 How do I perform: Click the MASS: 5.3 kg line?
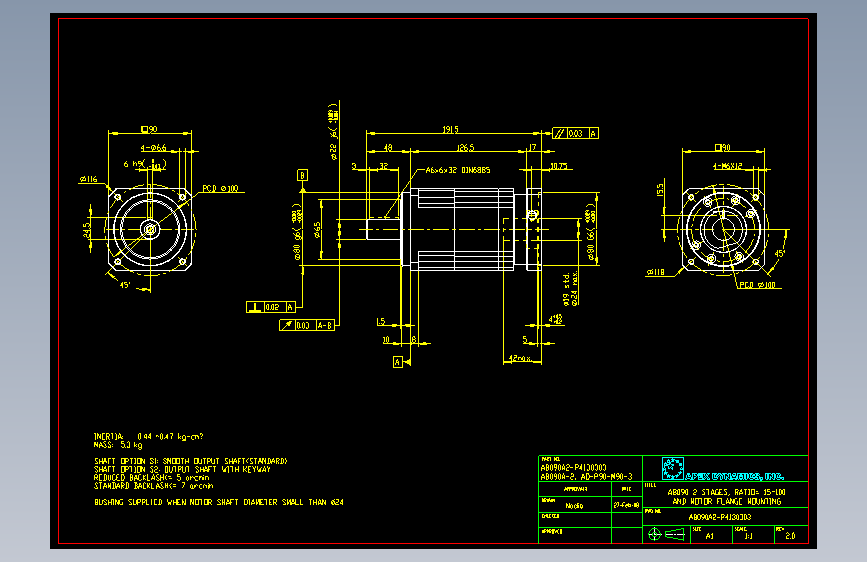[118, 445]
